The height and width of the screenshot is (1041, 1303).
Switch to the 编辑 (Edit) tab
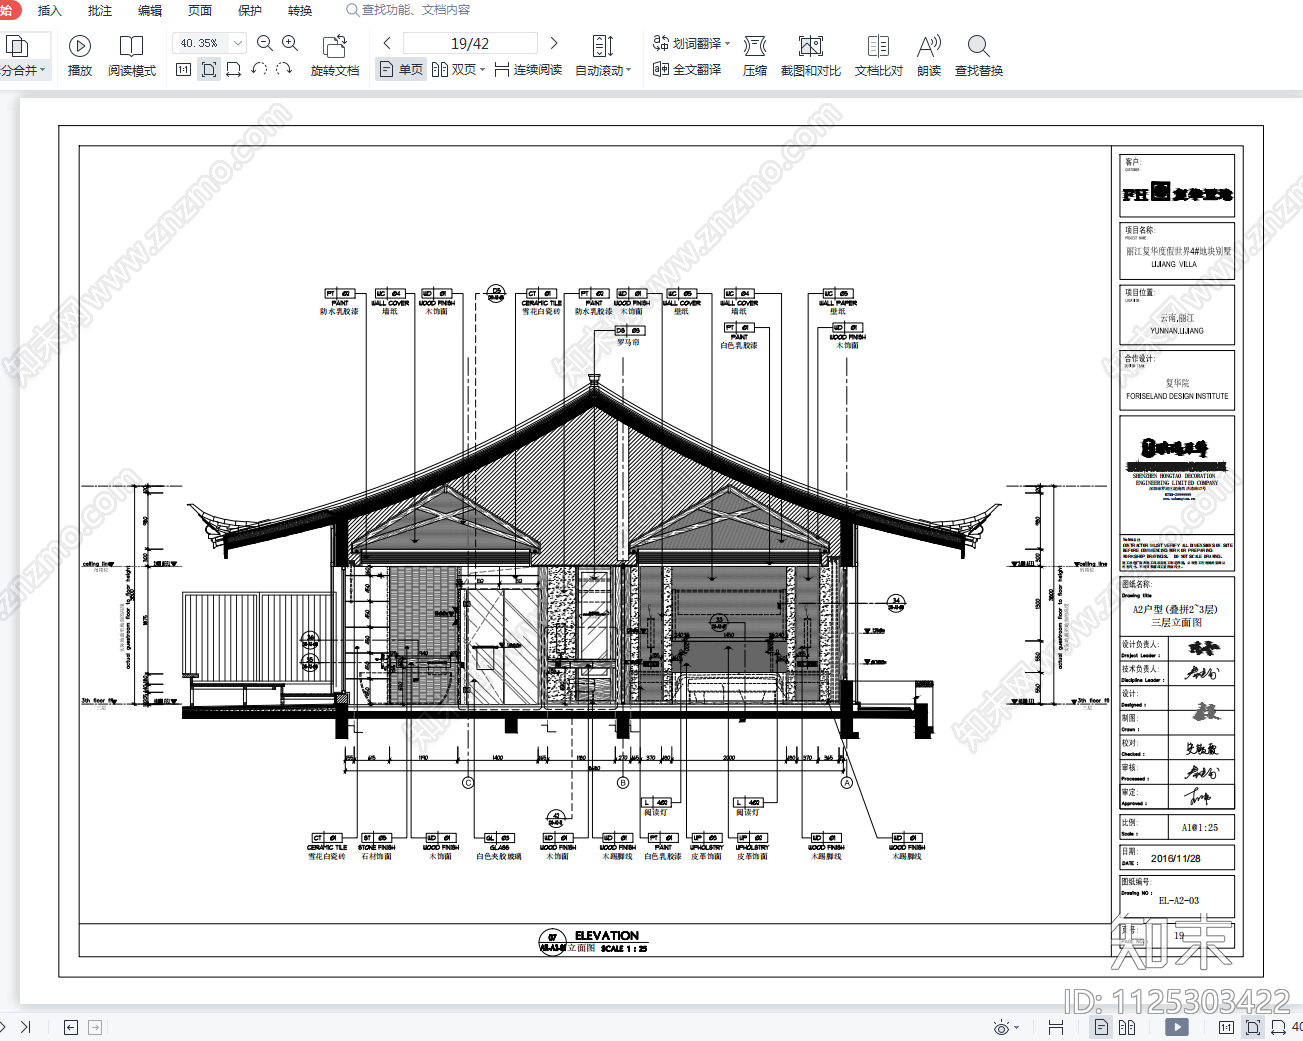tap(150, 10)
